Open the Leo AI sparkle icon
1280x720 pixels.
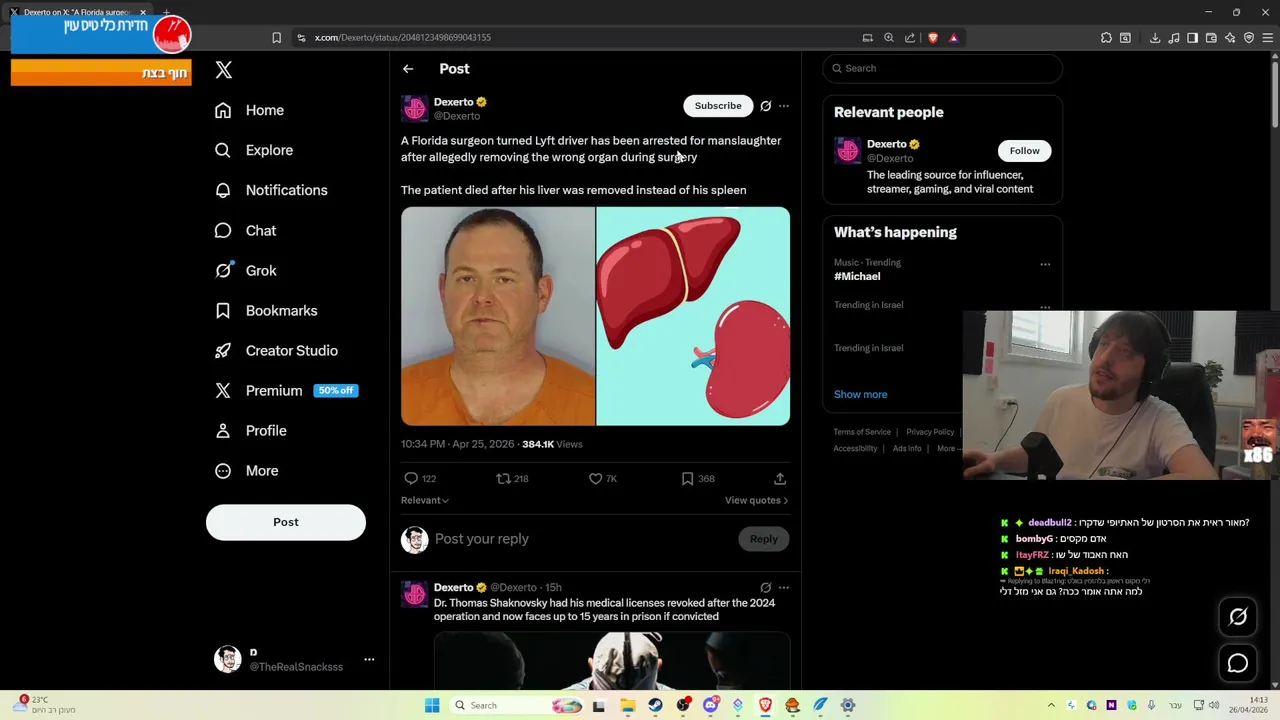(x=1230, y=38)
